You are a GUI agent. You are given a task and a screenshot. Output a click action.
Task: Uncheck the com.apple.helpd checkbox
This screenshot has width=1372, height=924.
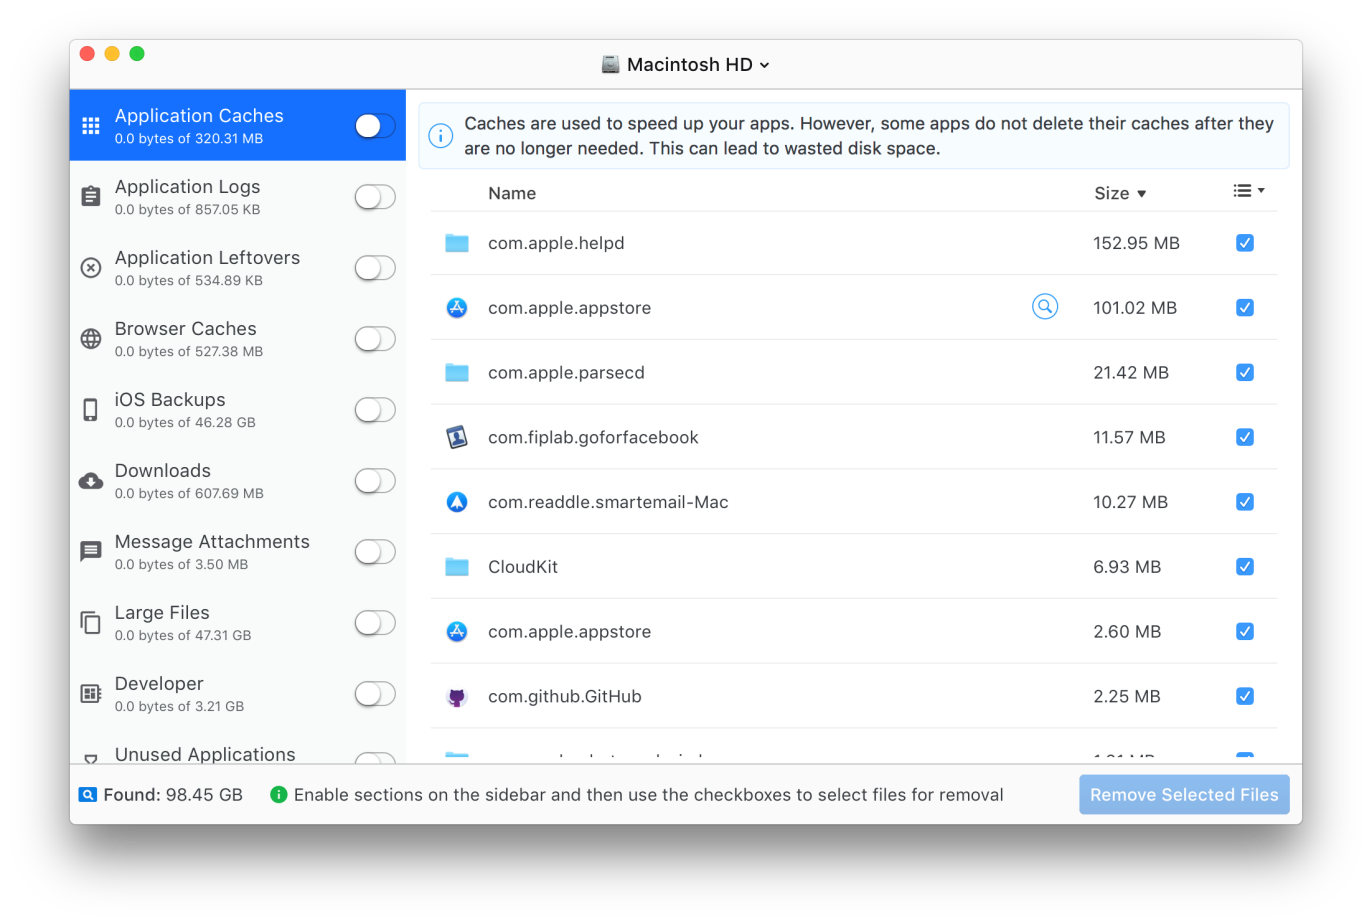coord(1245,243)
